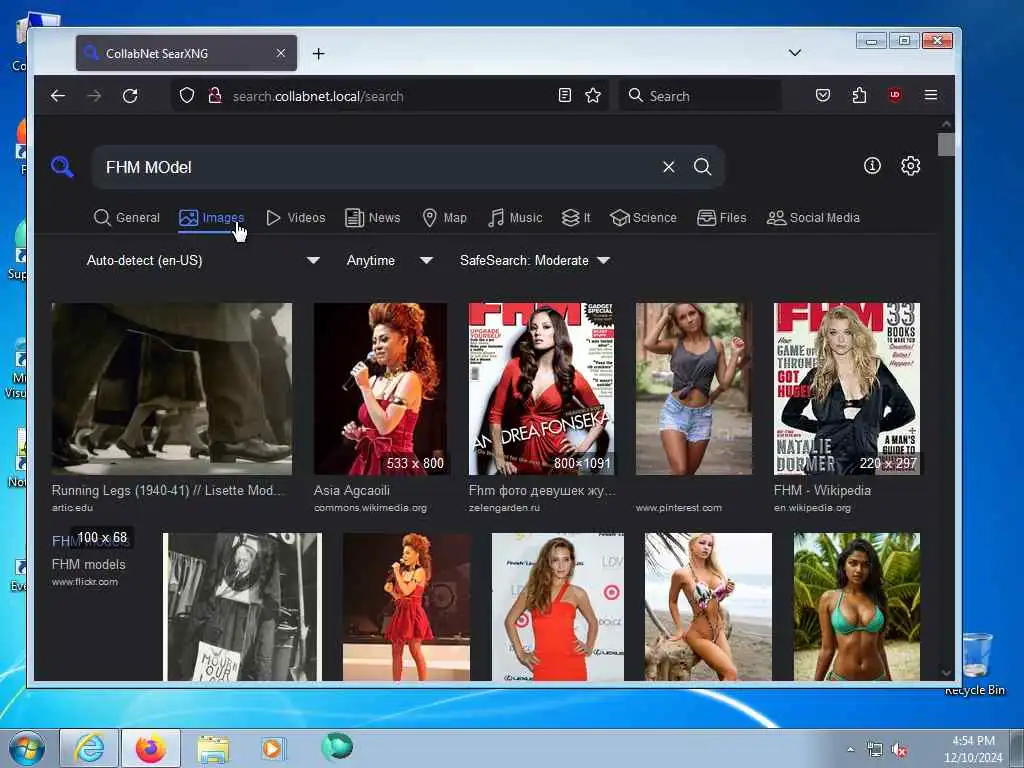Open the Andrea Fonseka FHM cover thumbnail

coord(541,389)
